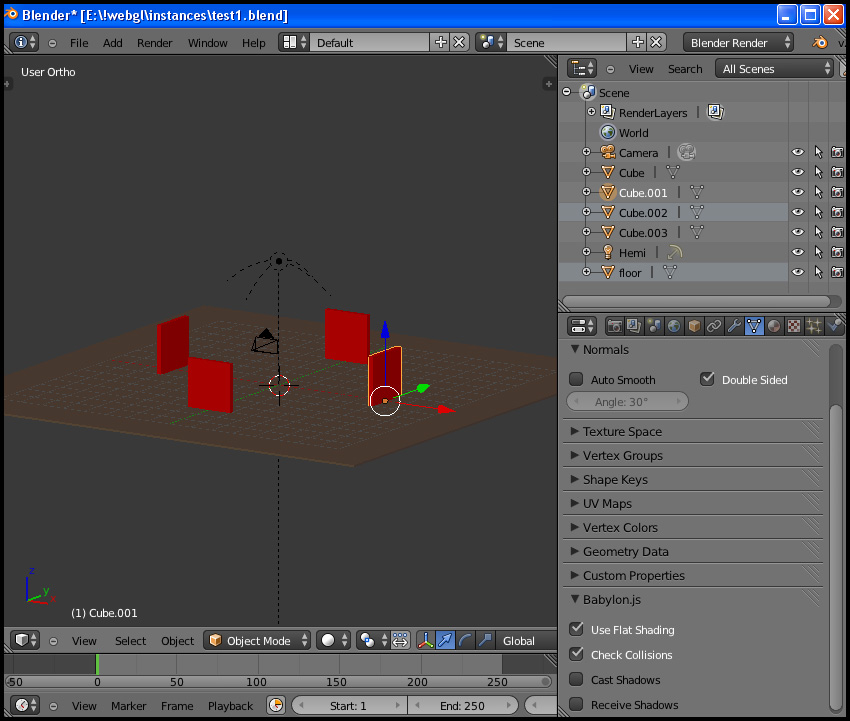Uncheck the Check Collisions option

tap(576, 655)
